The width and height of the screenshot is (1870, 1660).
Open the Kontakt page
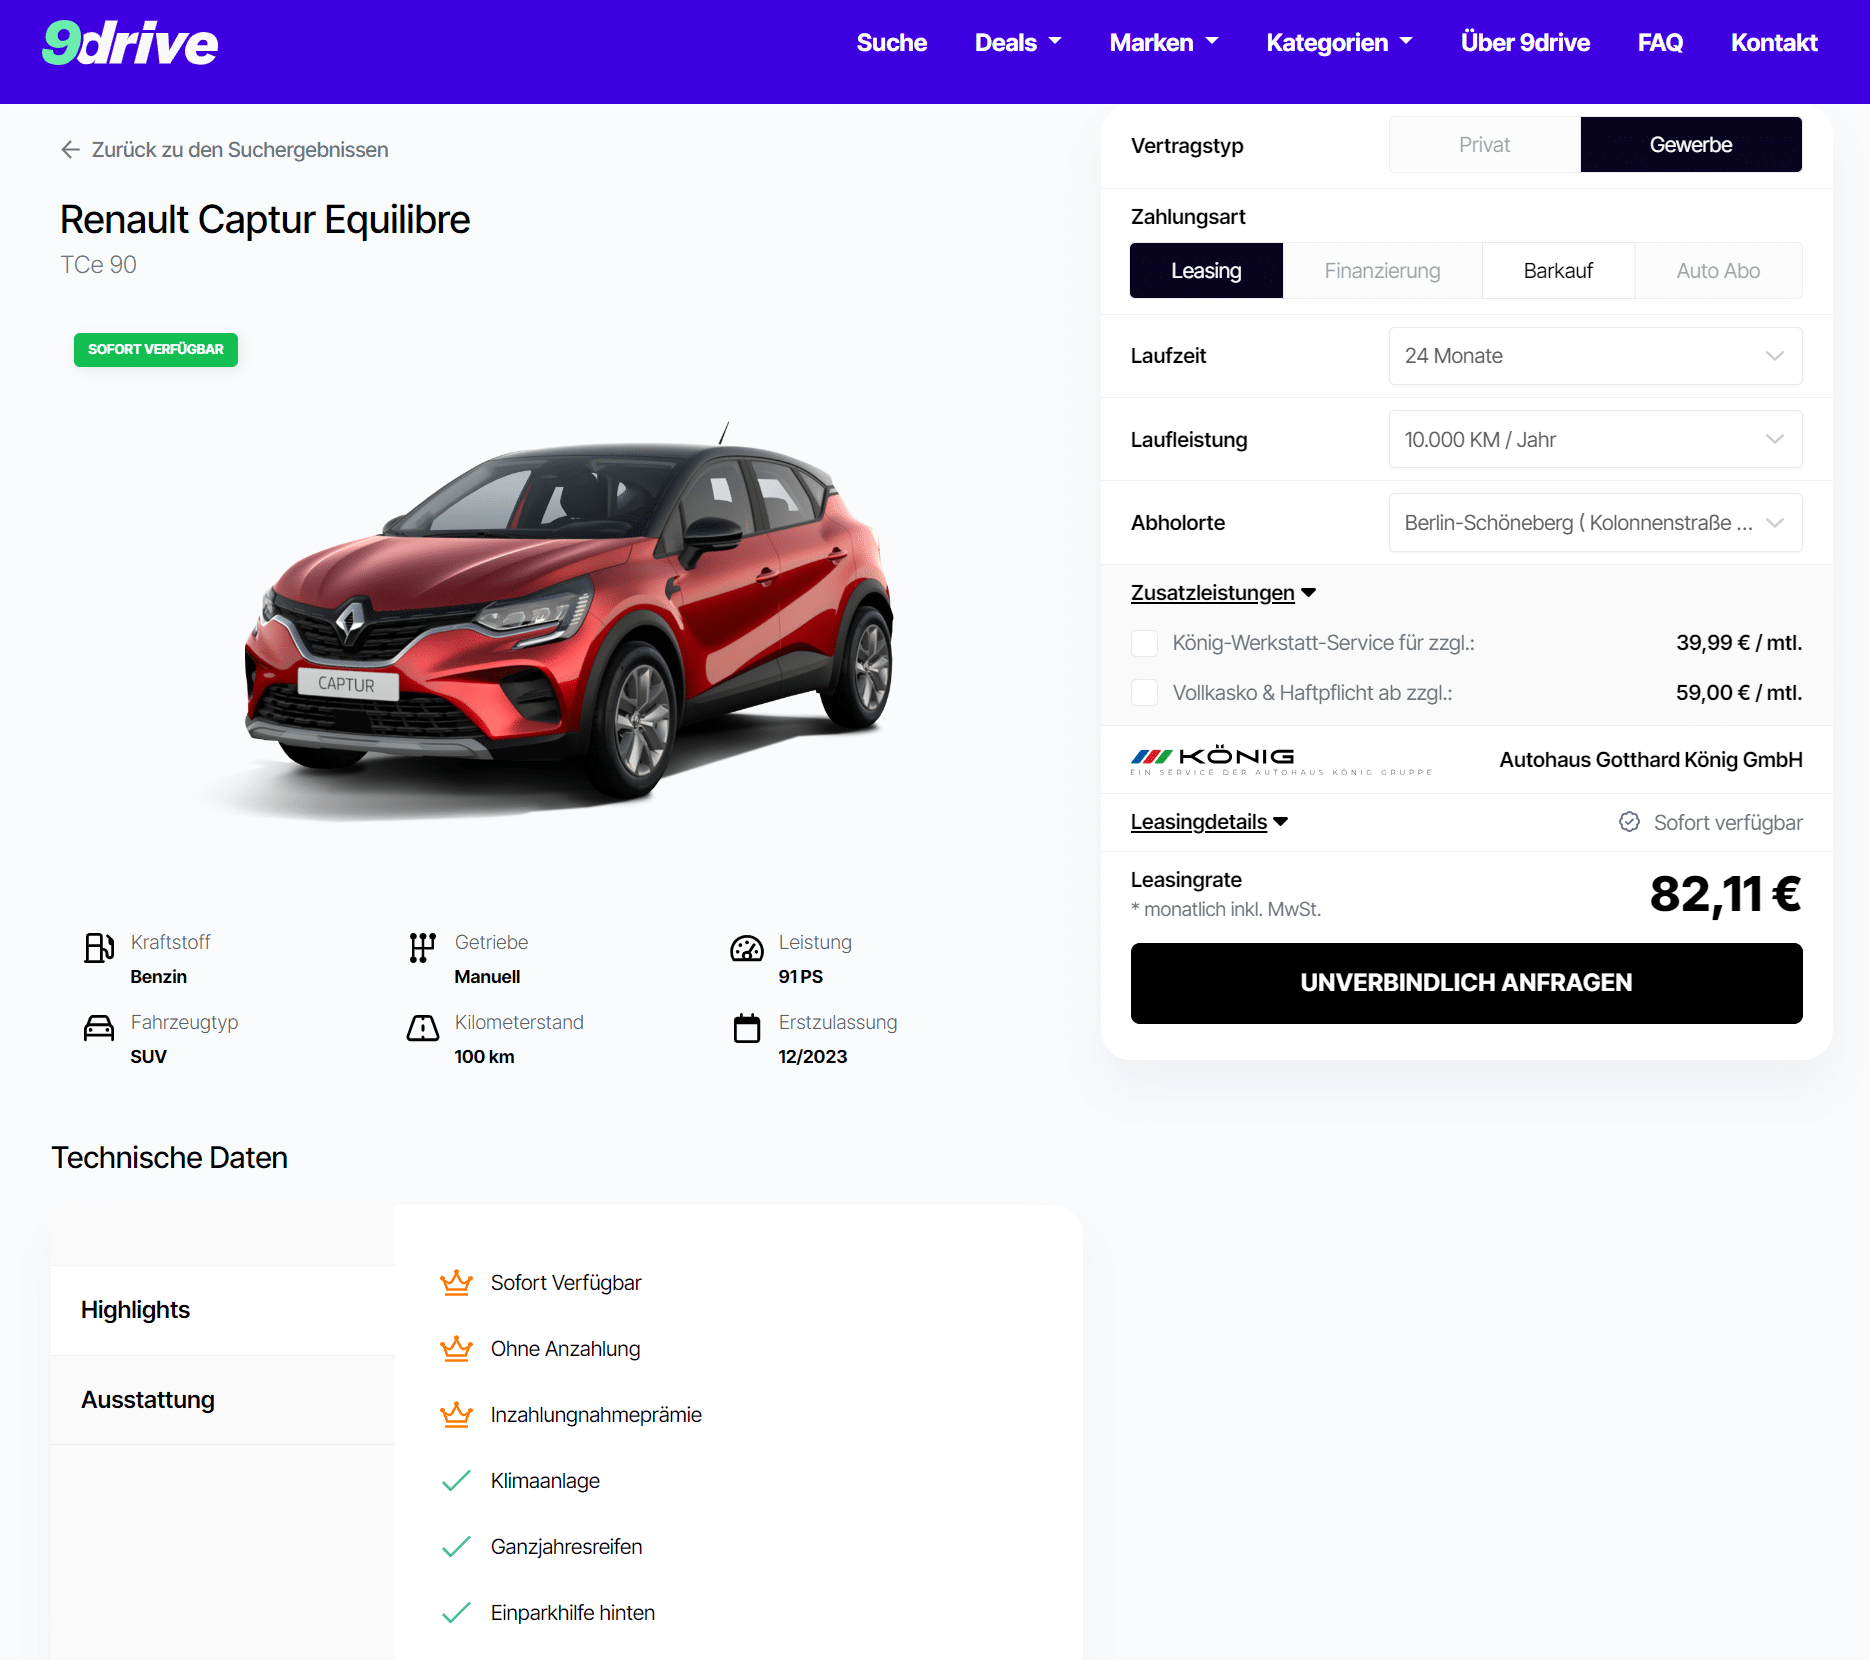[x=1774, y=43]
